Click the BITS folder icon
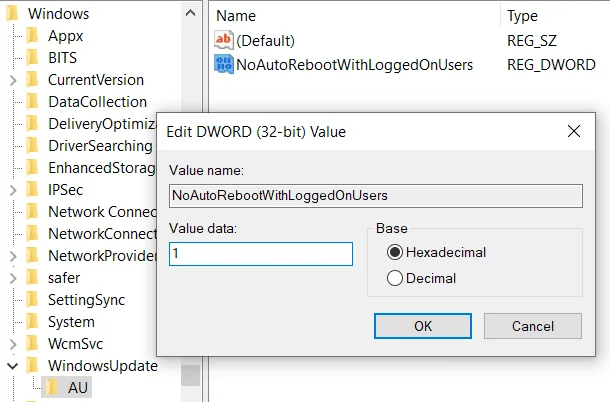 [32, 58]
